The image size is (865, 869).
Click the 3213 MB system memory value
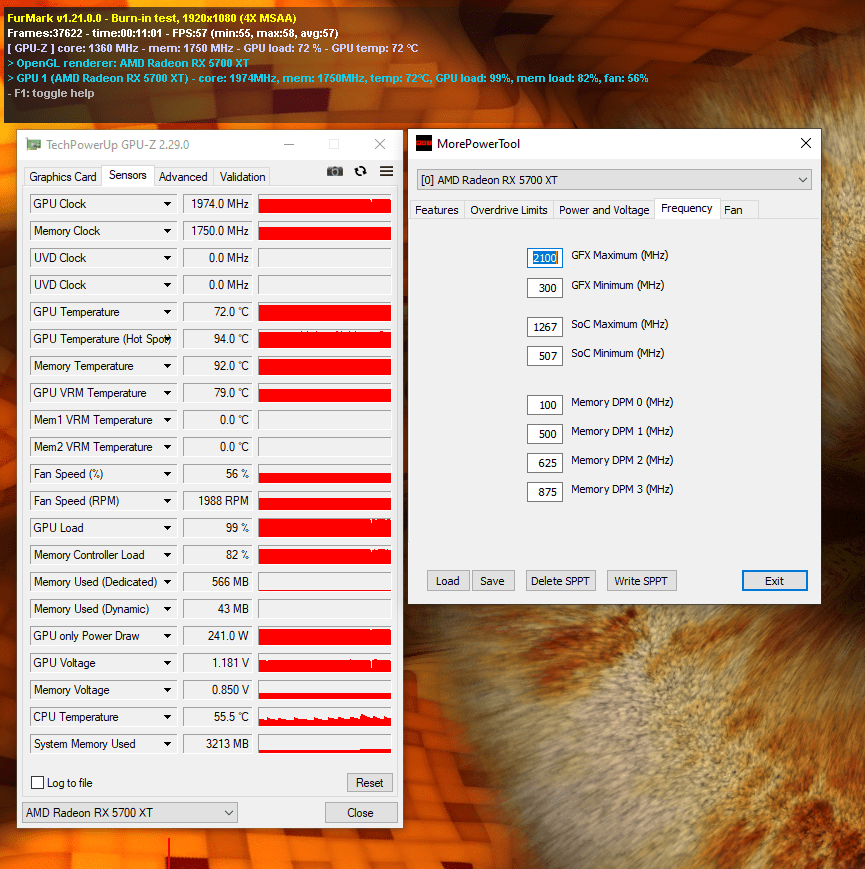pos(218,744)
